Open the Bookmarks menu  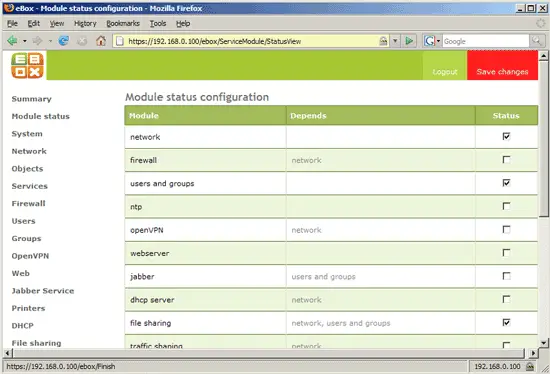coord(123,24)
